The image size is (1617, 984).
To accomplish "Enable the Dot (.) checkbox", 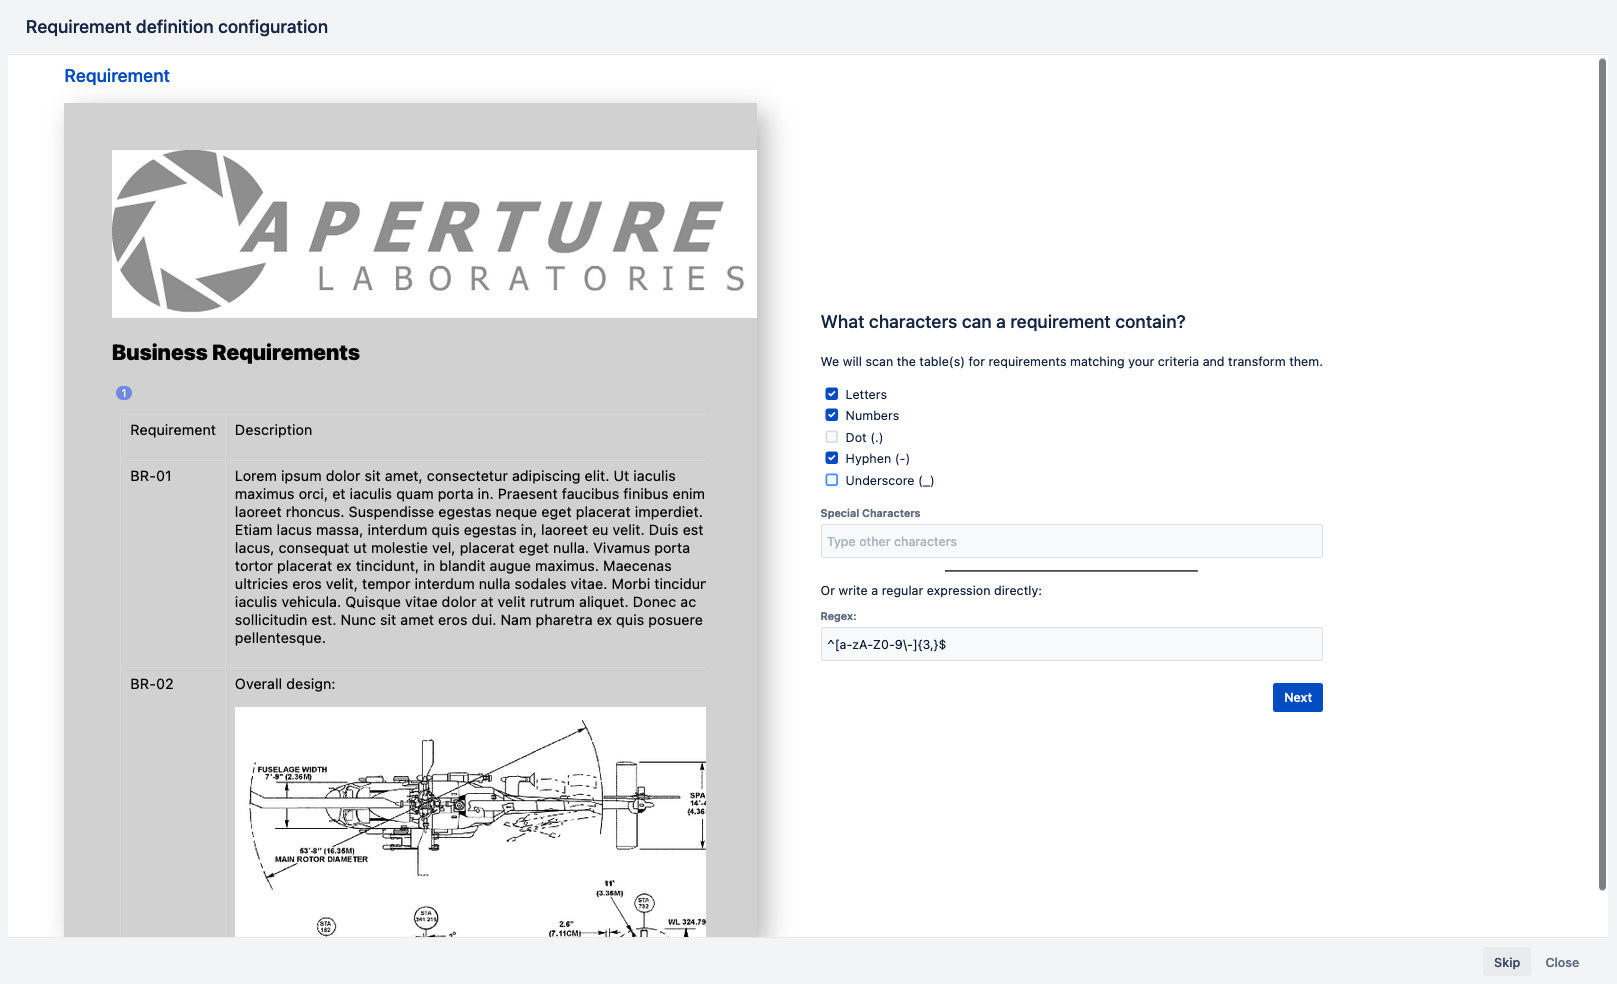I will pyautogui.click(x=832, y=437).
